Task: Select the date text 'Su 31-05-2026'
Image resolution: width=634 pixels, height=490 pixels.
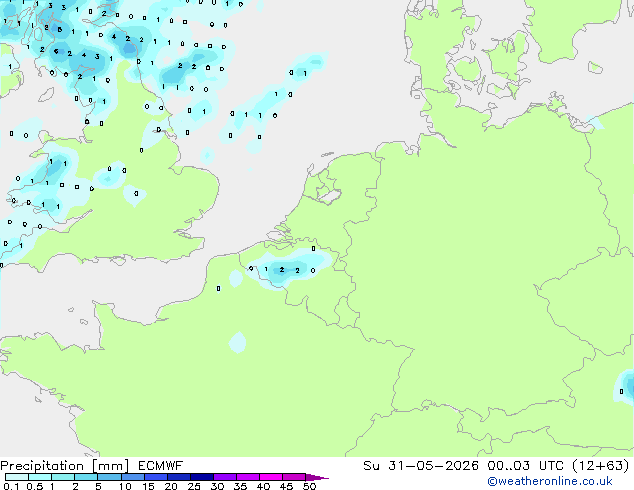Action: point(421,466)
